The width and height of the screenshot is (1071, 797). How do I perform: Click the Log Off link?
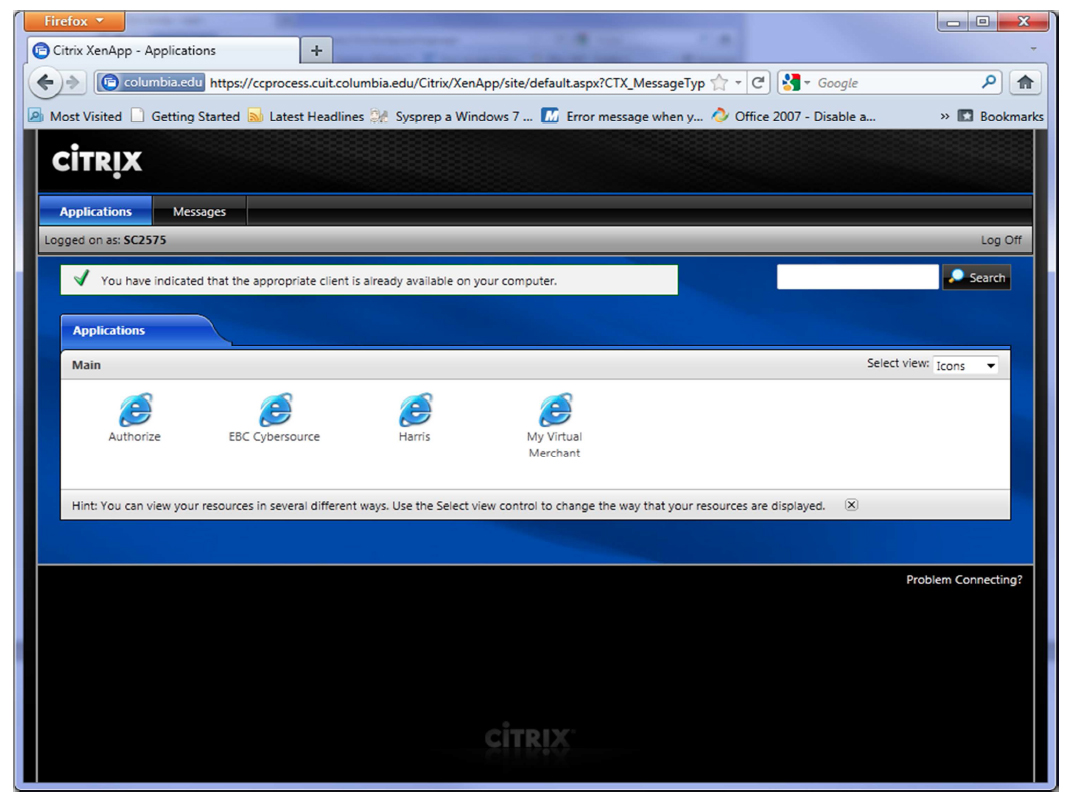point(1001,240)
